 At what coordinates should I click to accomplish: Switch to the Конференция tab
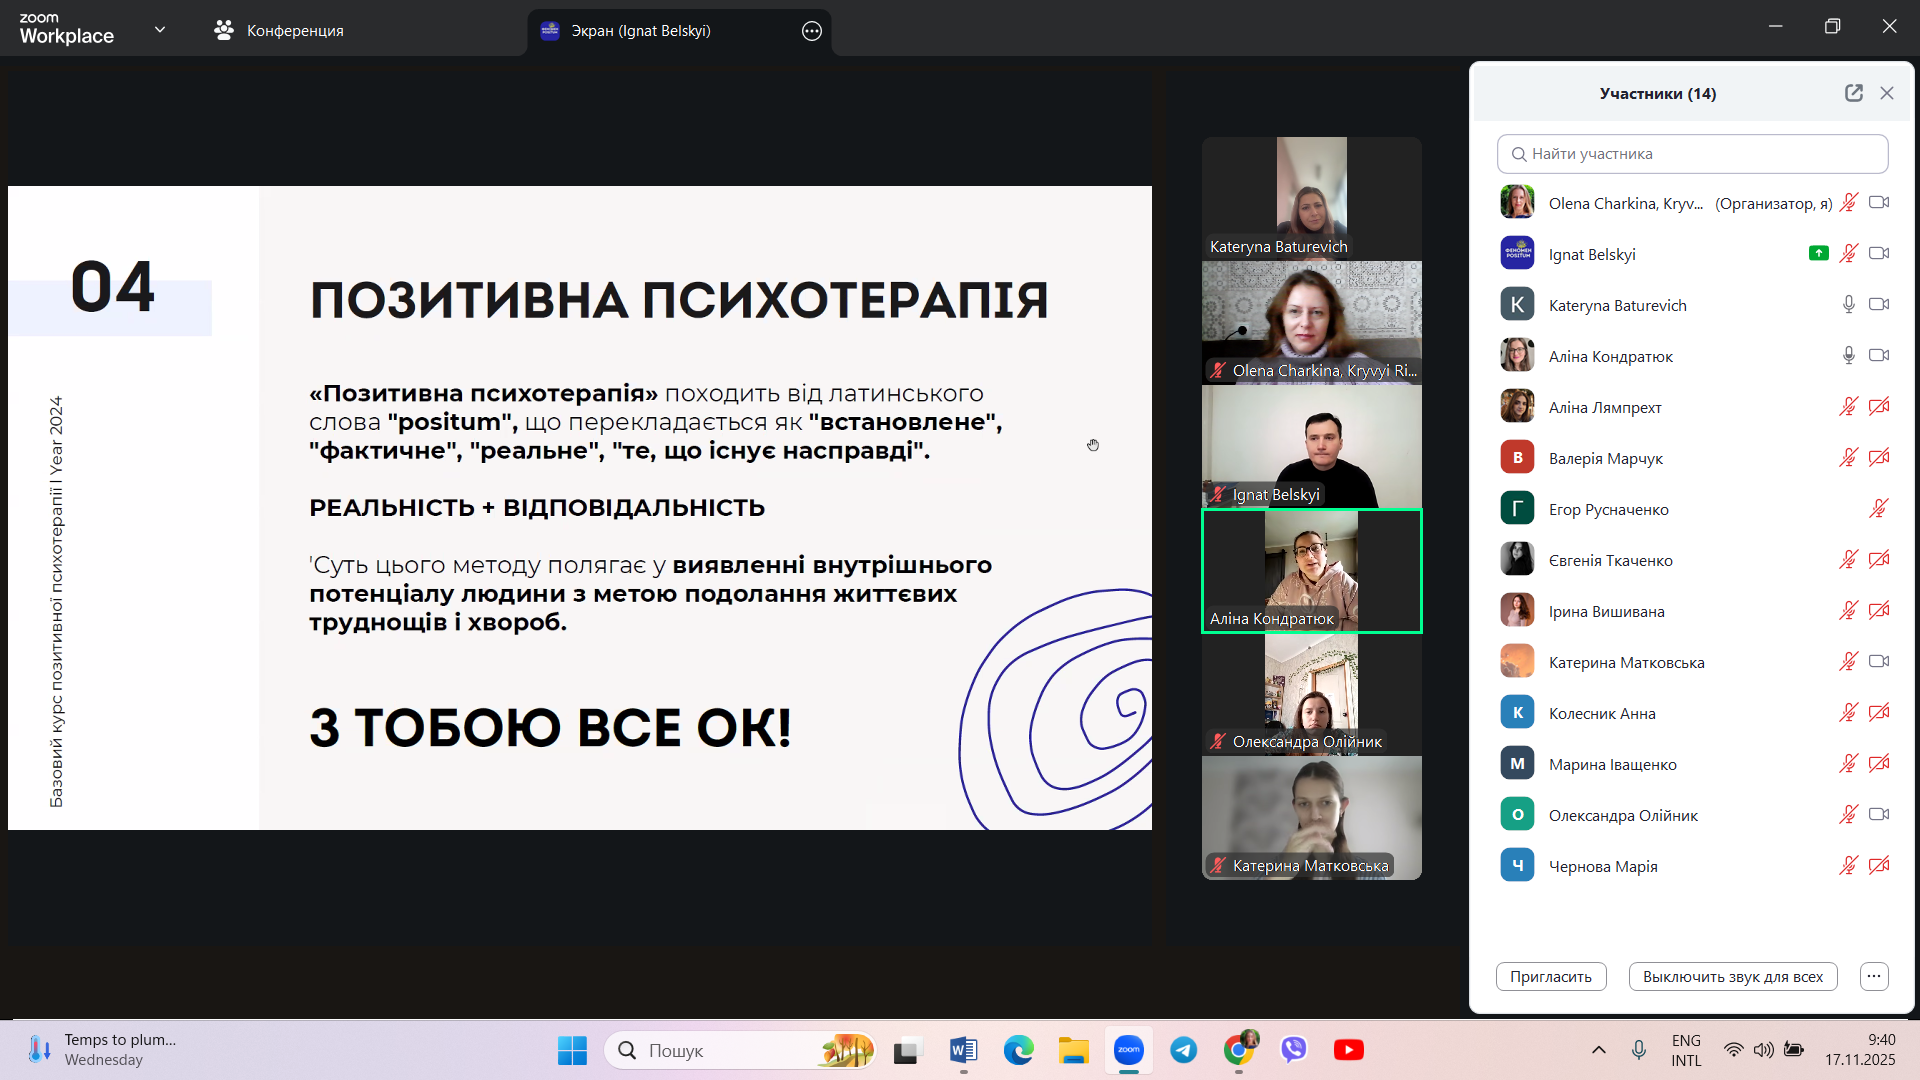point(279,31)
